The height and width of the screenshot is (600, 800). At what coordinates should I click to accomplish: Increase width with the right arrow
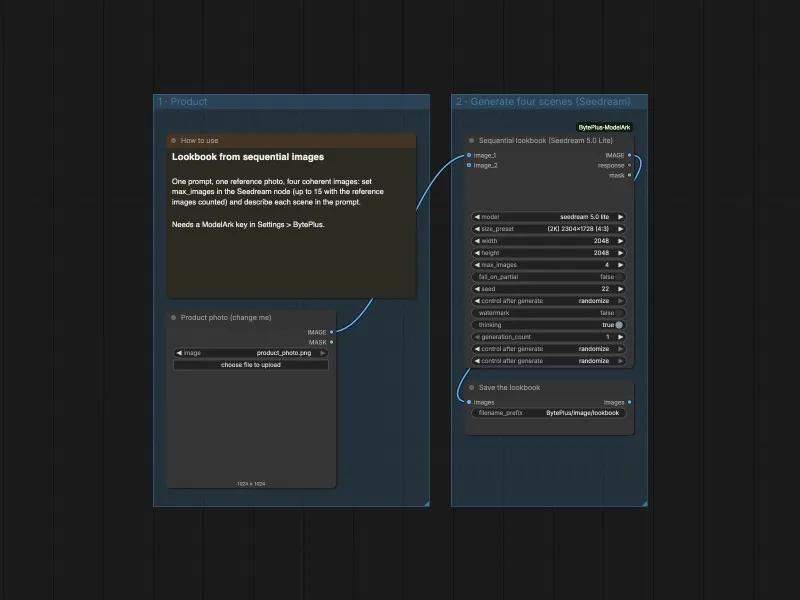click(620, 241)
